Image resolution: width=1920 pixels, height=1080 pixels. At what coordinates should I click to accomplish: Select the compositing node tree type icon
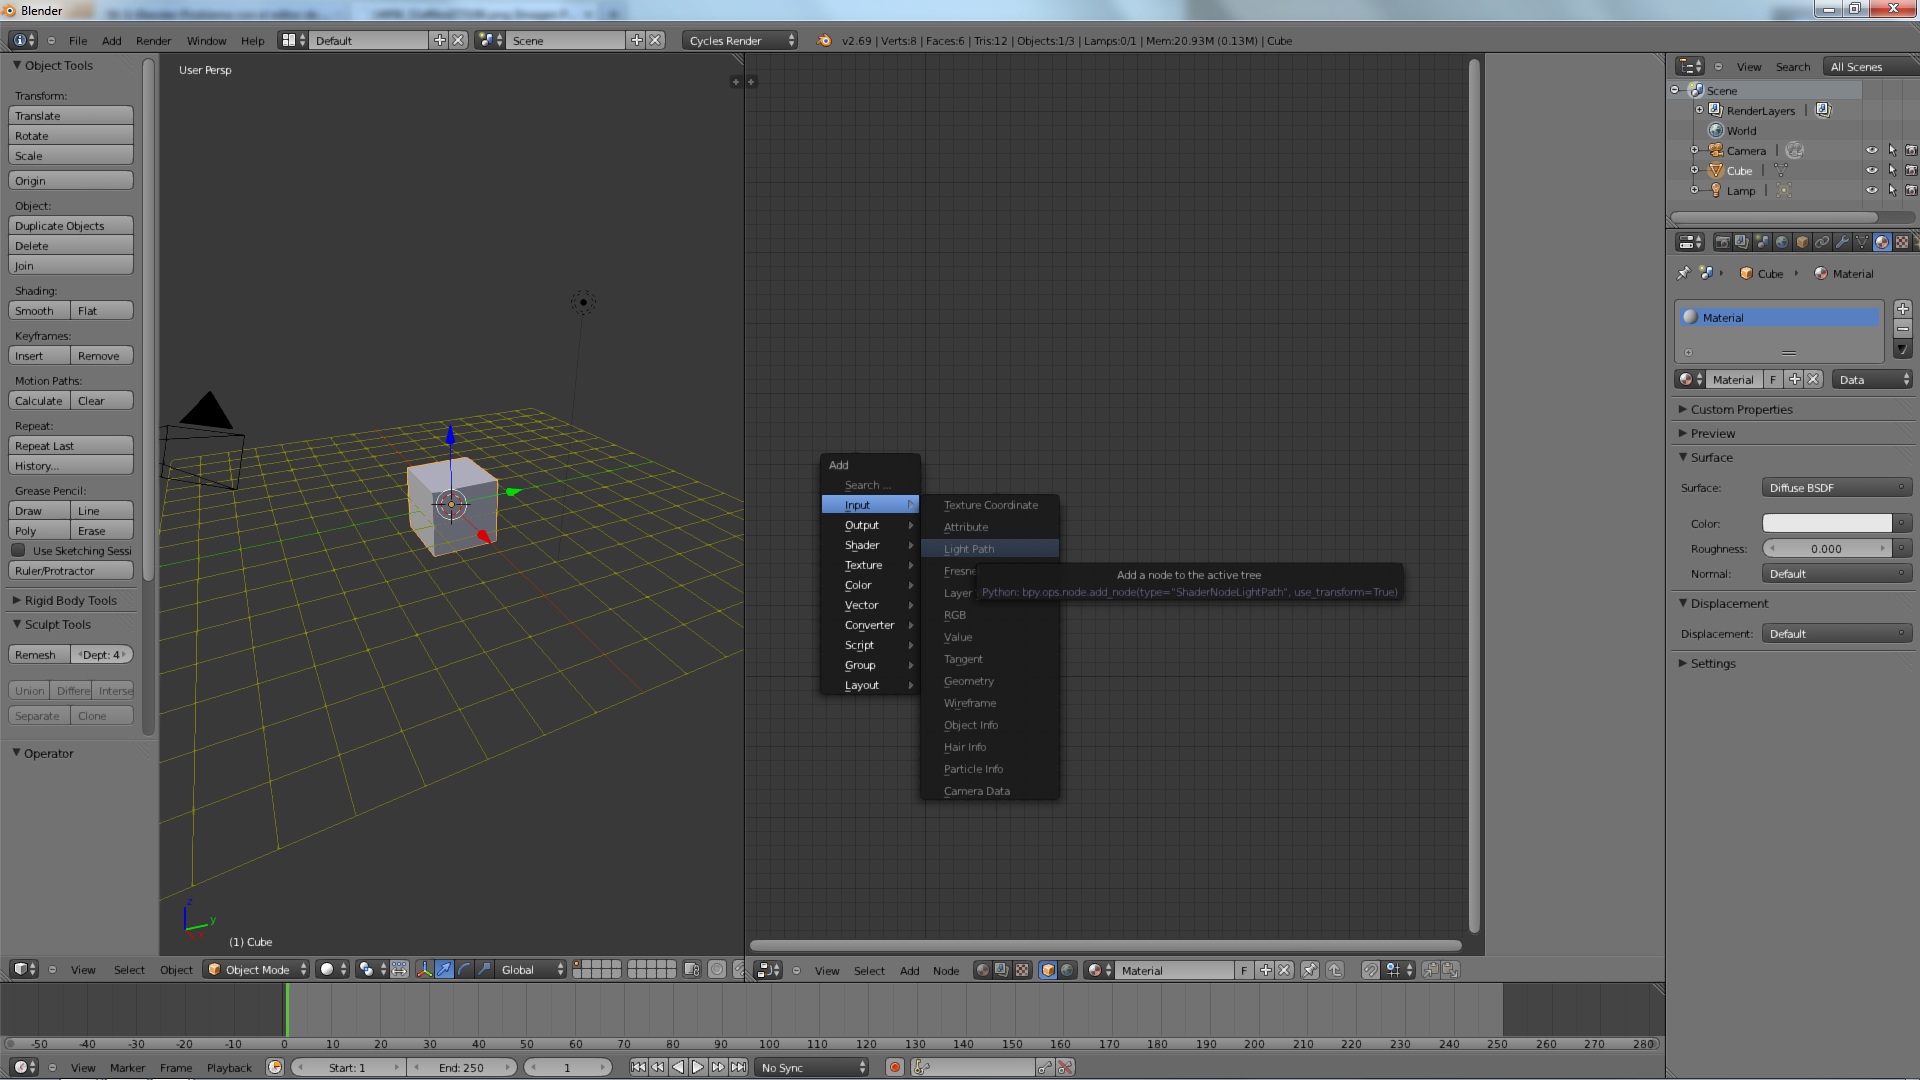coord(1002,970)
